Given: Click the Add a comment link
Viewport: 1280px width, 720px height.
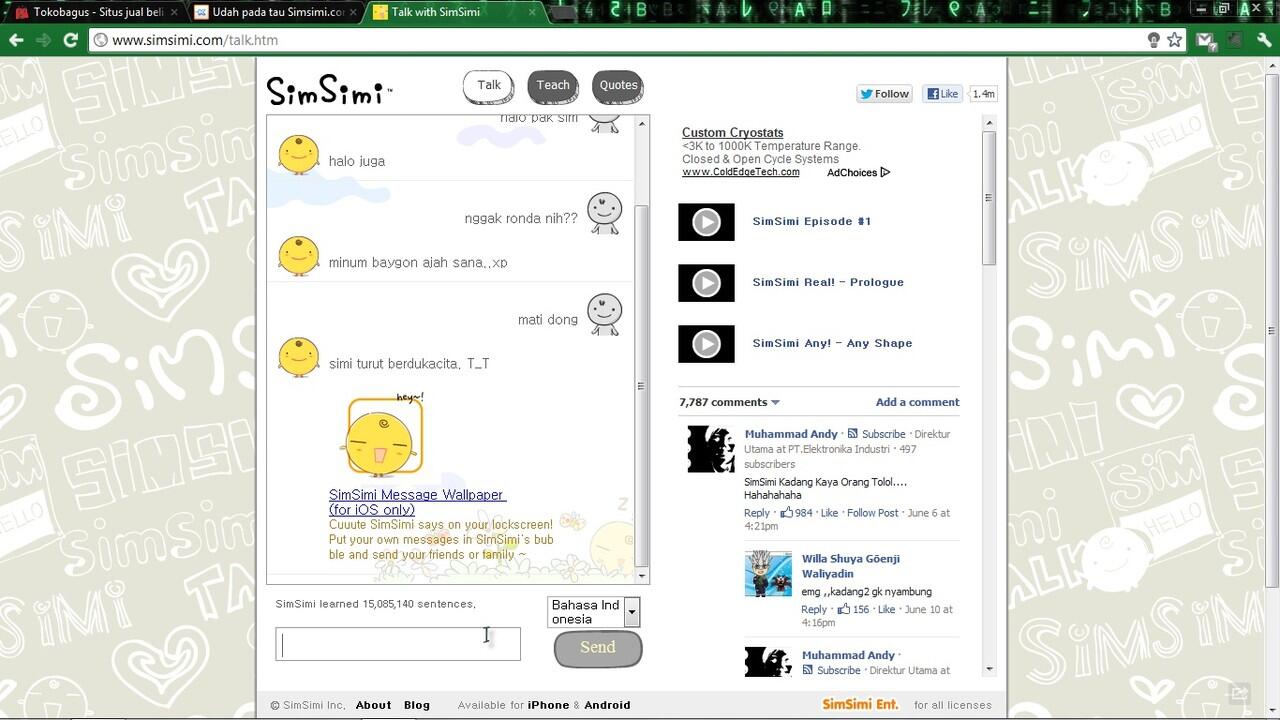Looking at the screenshot, I should click(x=917, y=403).
